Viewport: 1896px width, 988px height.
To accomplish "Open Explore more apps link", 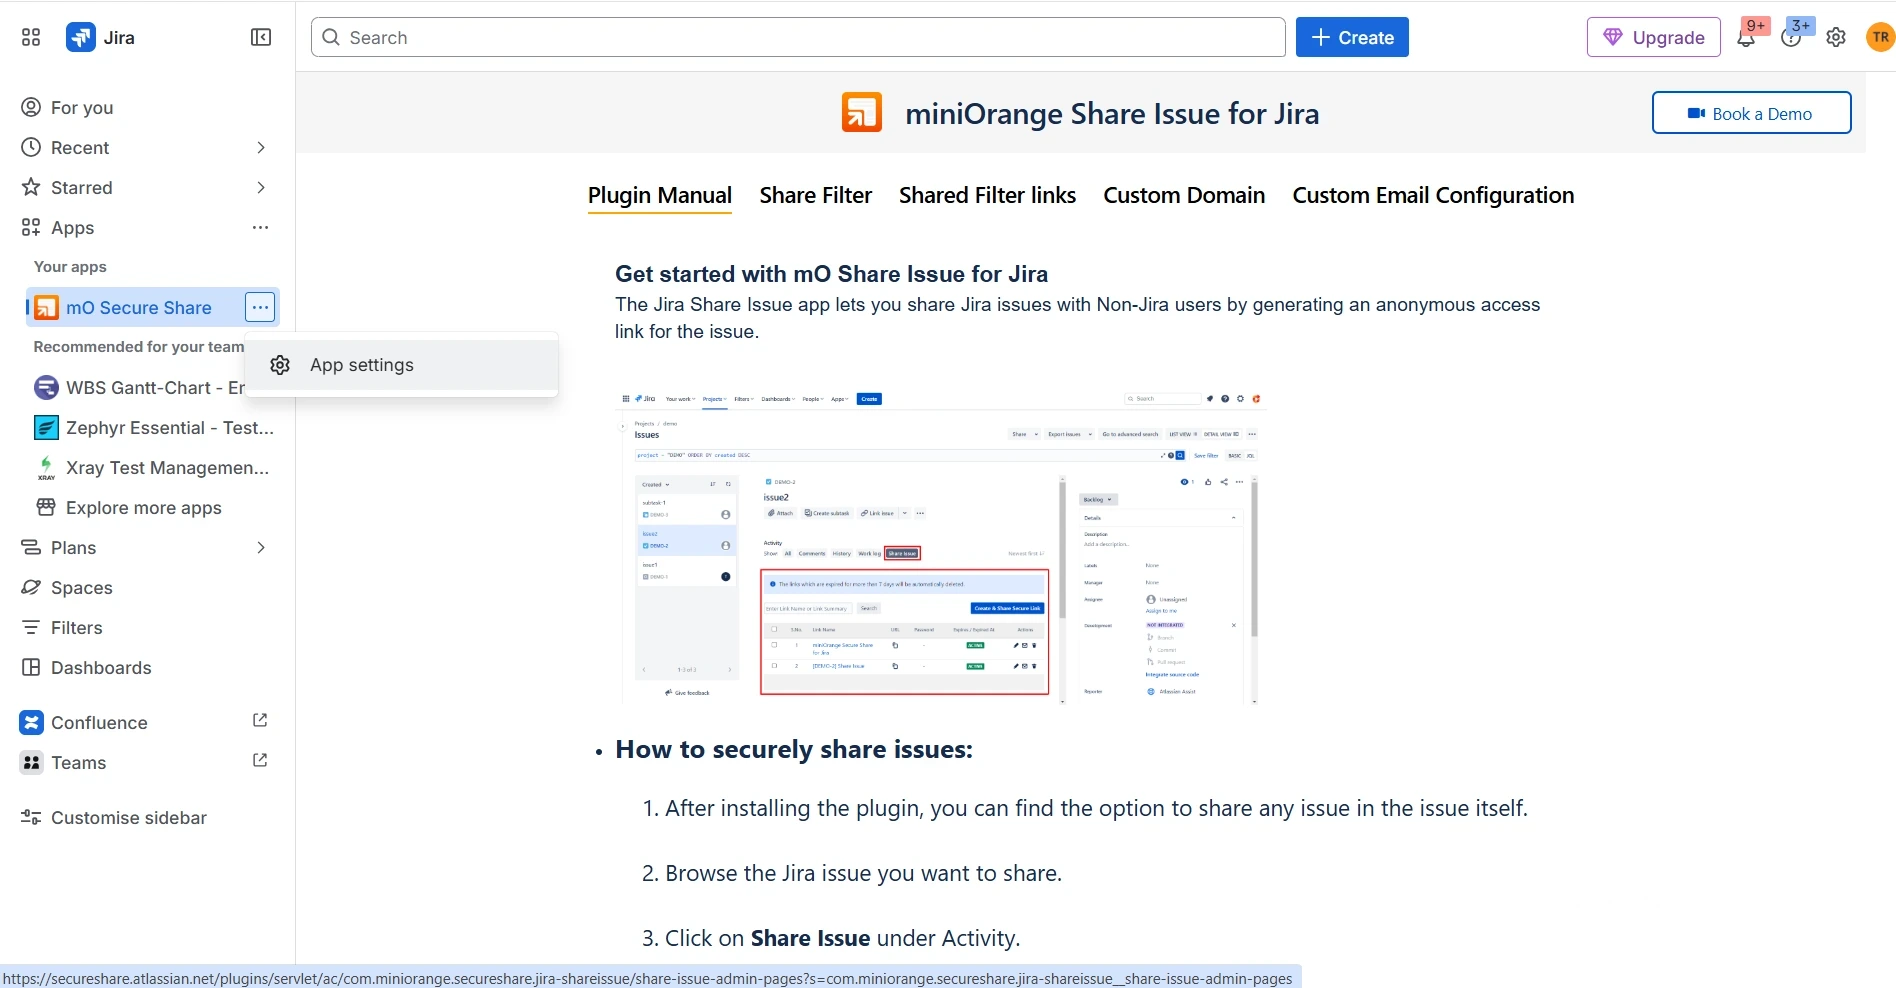I will pos(144,507).
